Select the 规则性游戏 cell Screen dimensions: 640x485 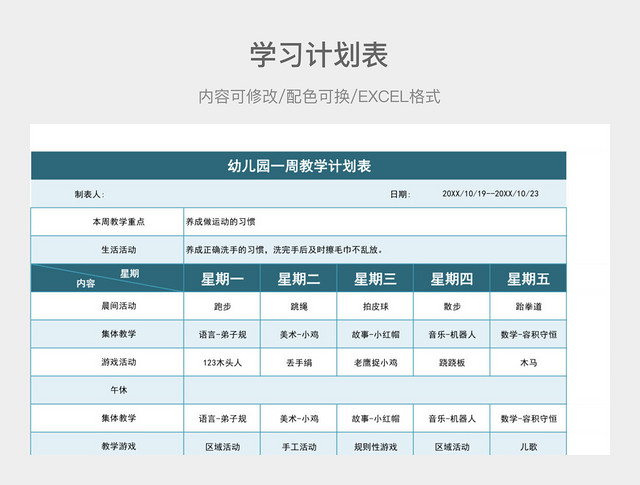[375, 444]
